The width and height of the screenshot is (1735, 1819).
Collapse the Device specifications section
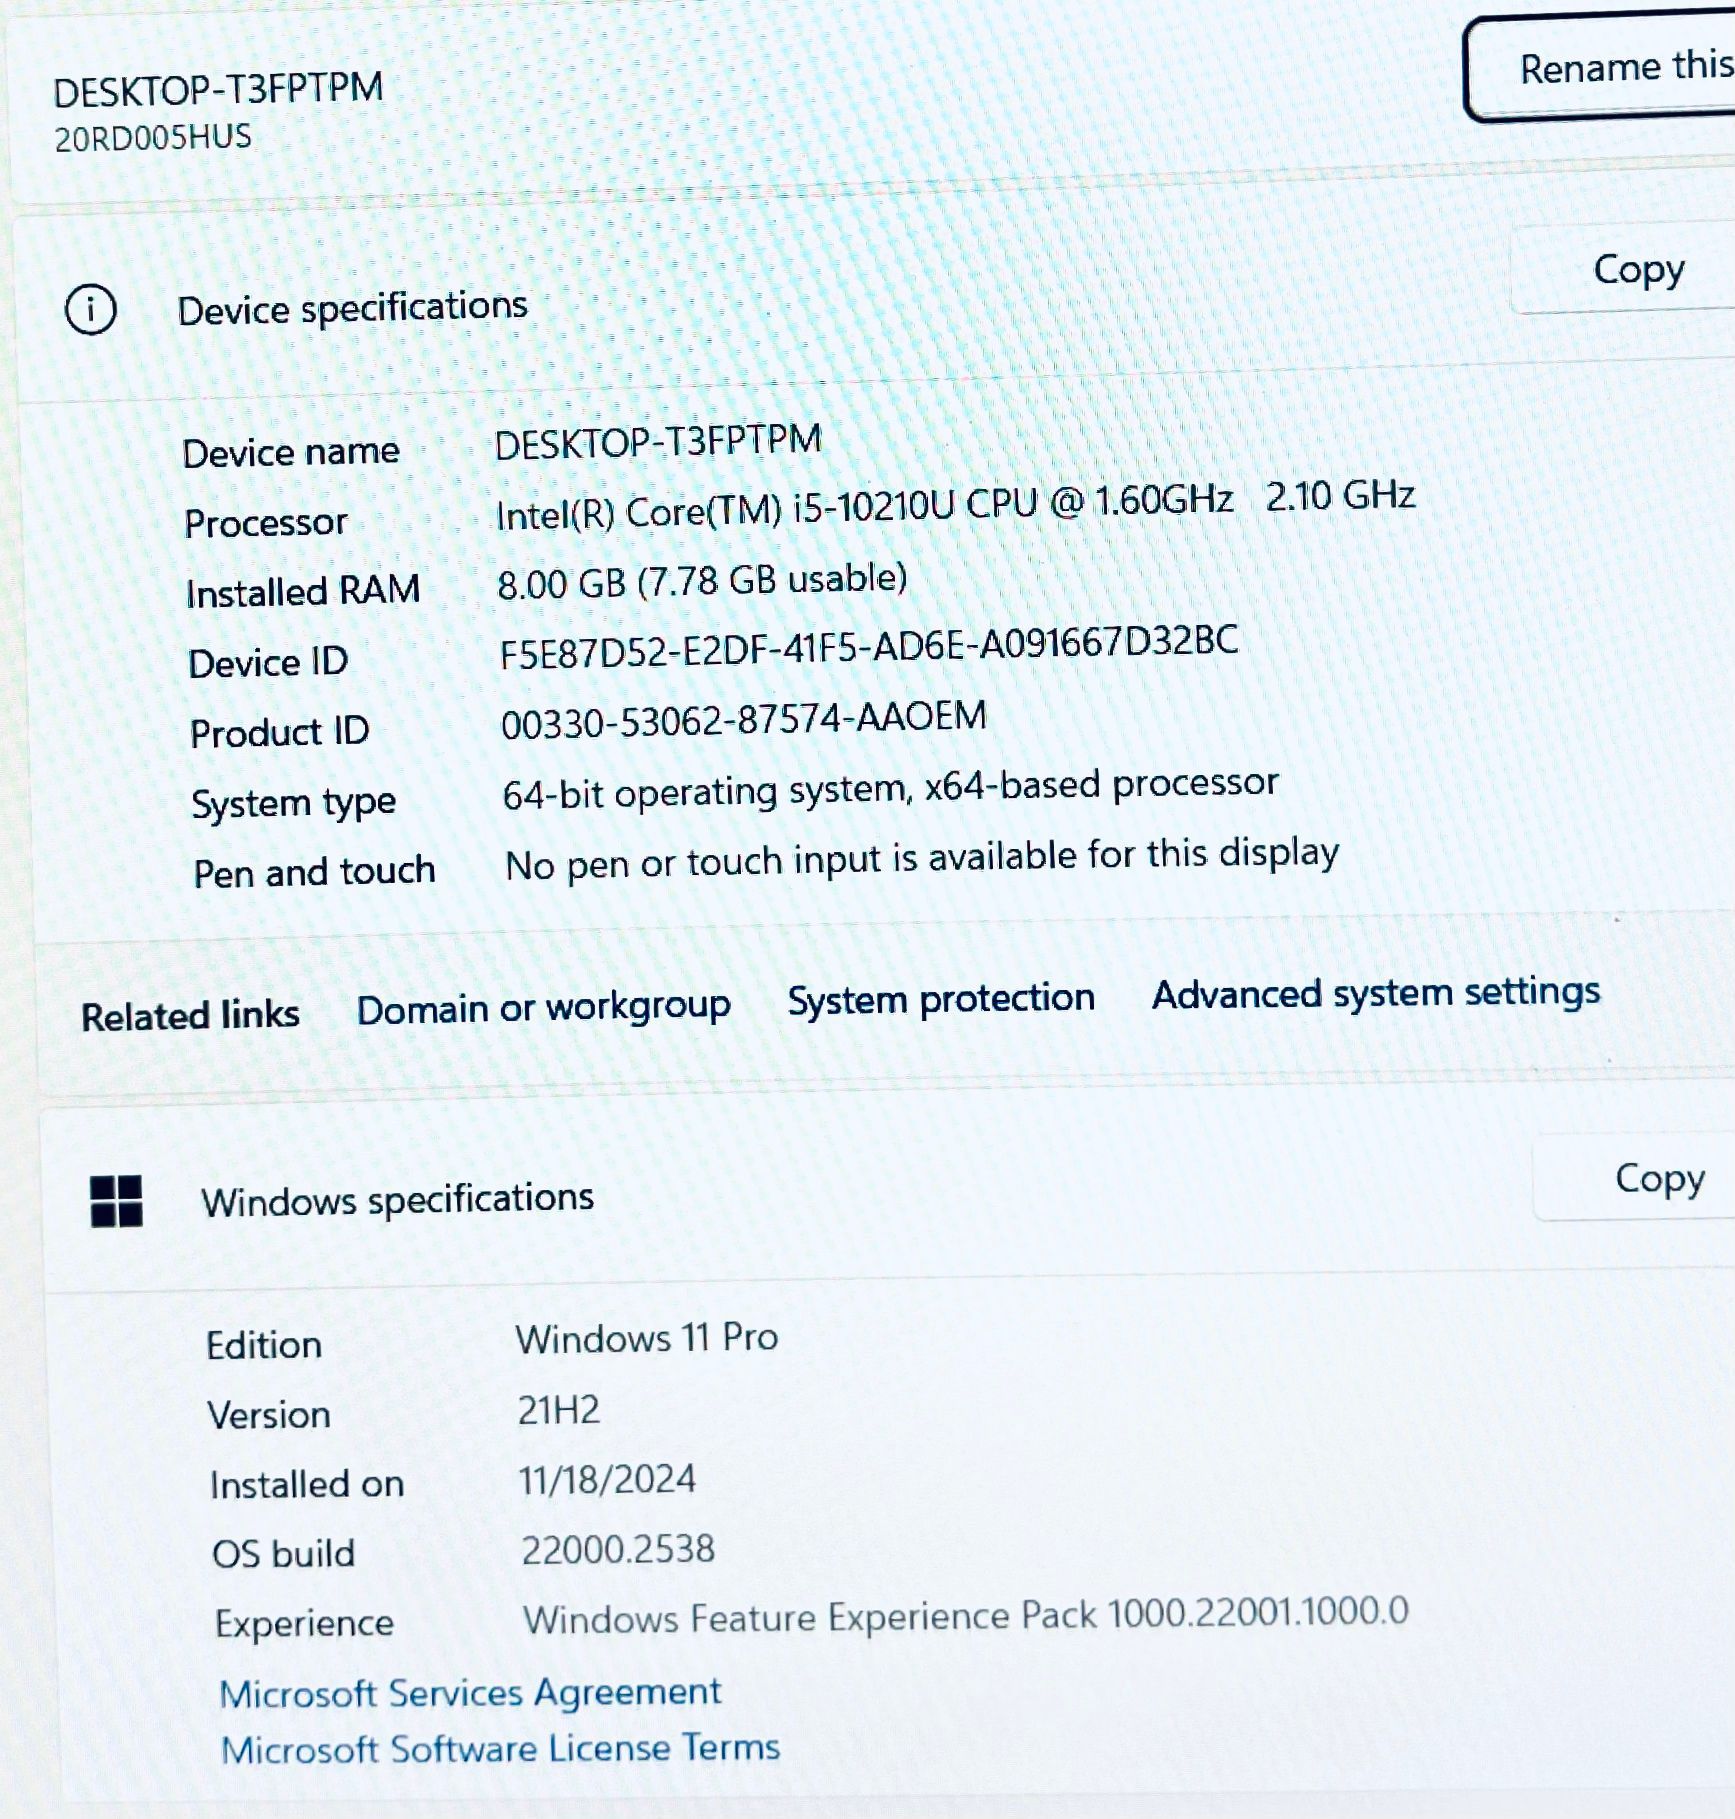pyautogui.click(x=354, y=307)
